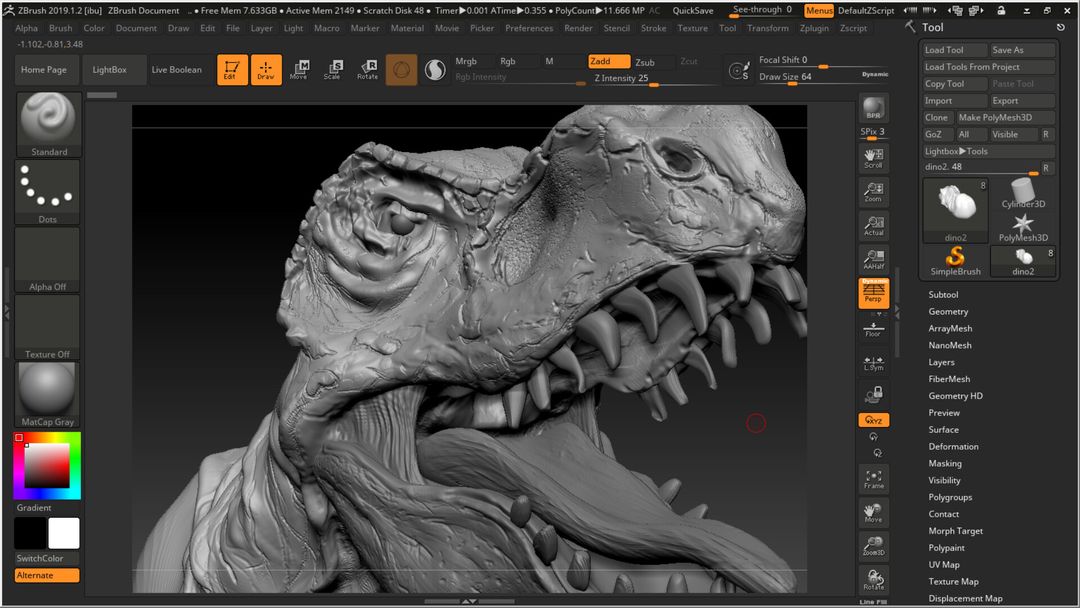The width and height of the screenshot is (1080, 608).
Task: Toggle Rgb mode
Action: pyautogui.click(x=508, y=61)
